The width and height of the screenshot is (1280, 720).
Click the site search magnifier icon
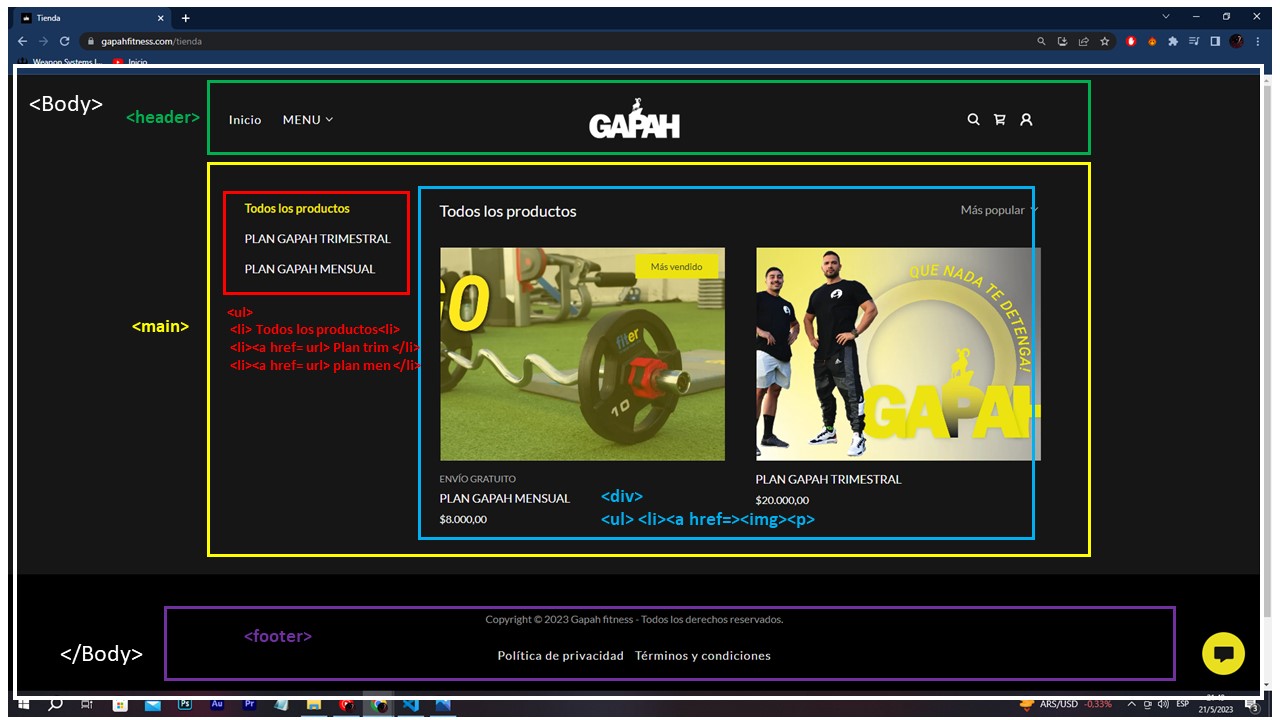click(x=973, y=119)
